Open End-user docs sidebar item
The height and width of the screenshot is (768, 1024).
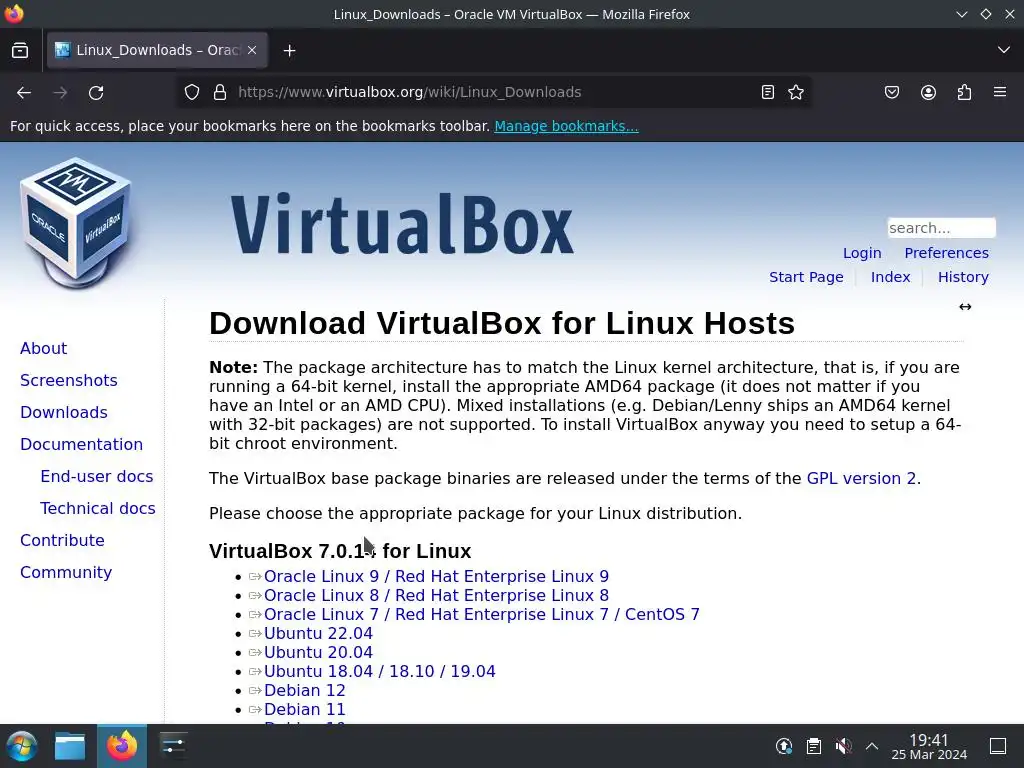(x=97, y=476)
